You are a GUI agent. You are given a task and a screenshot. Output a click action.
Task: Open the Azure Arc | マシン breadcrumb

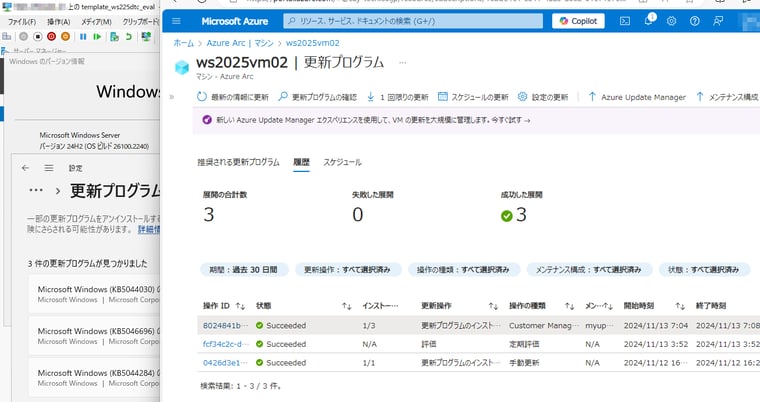click(240, 43)
